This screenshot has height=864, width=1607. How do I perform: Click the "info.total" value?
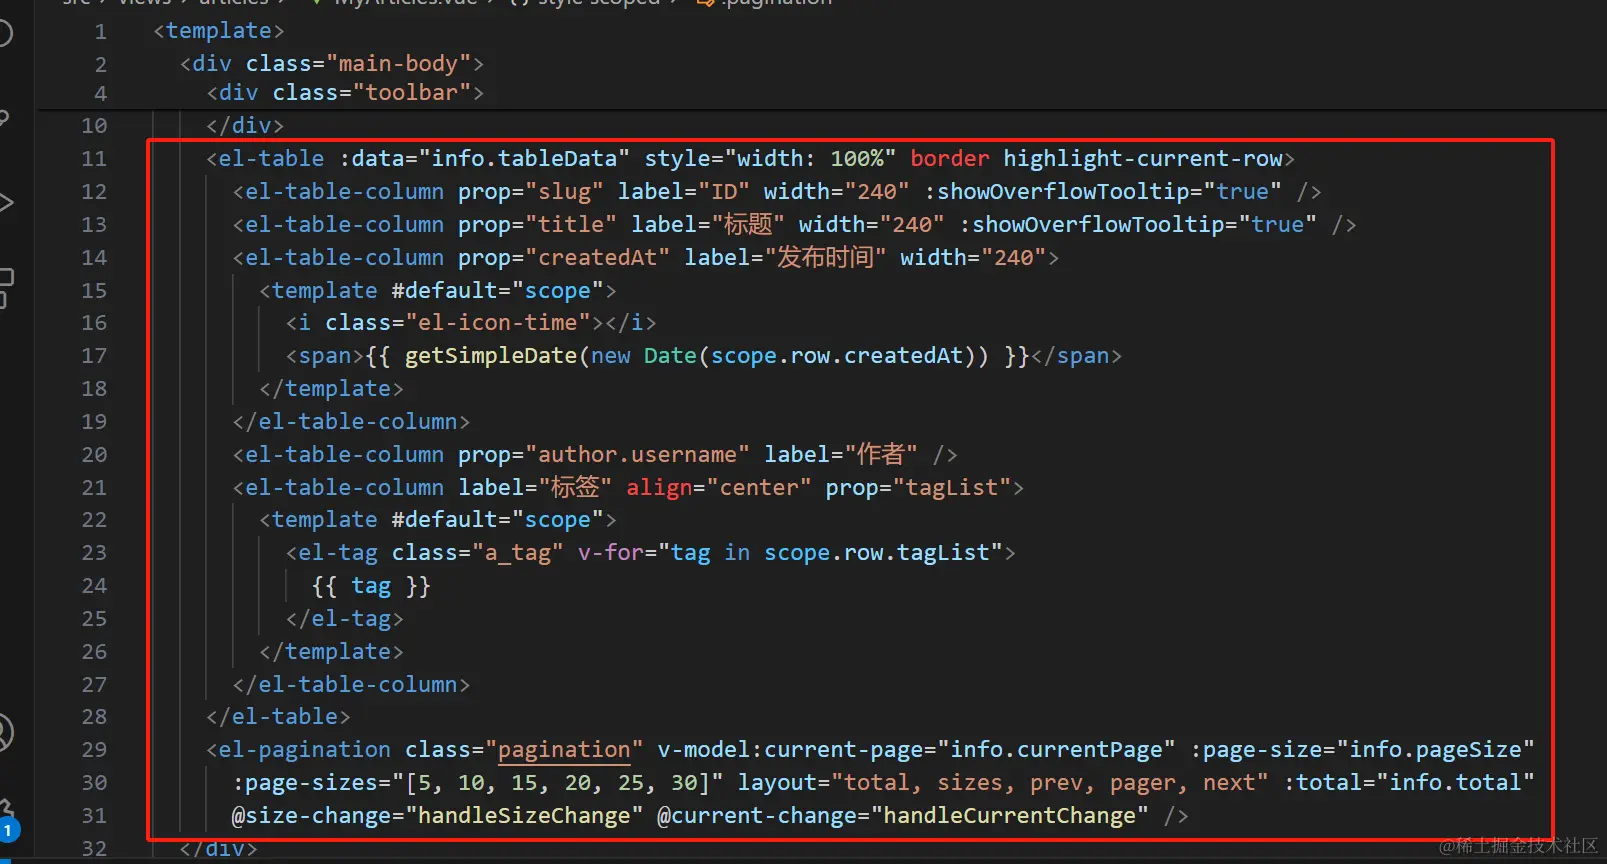coord(1455,782)
